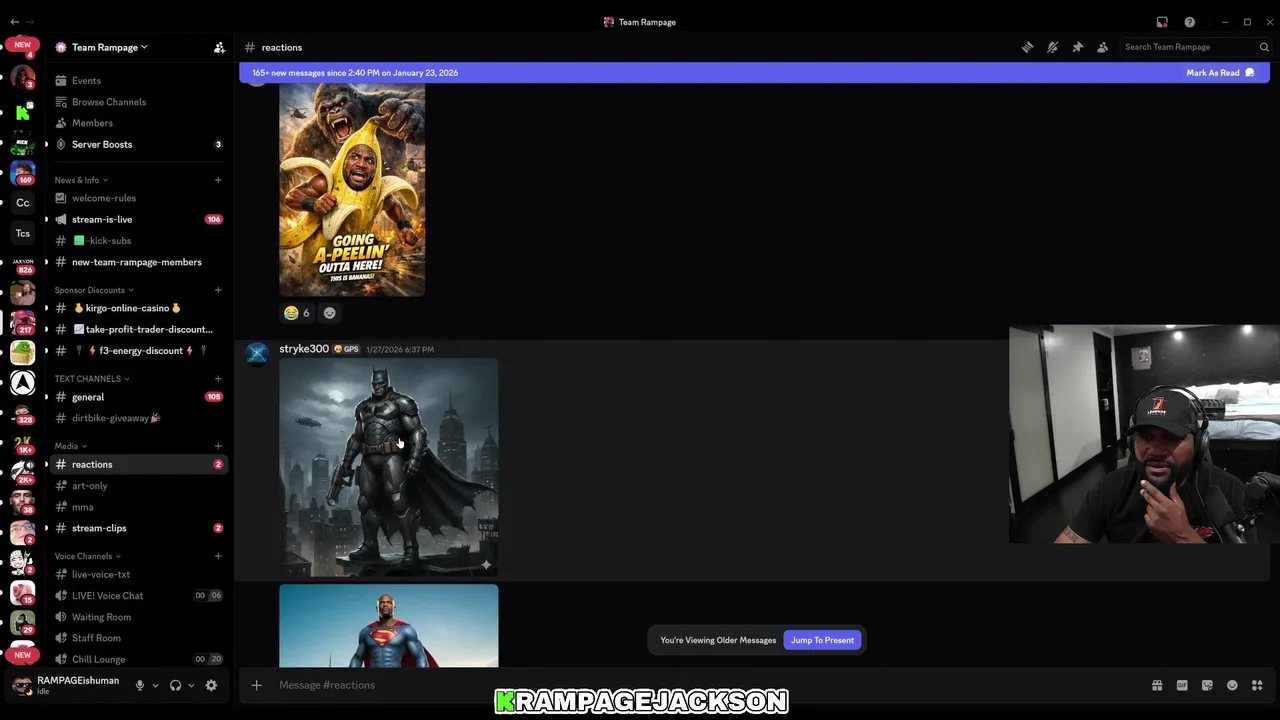
Task: Show member list icon in header
Action: [1102, 47]
